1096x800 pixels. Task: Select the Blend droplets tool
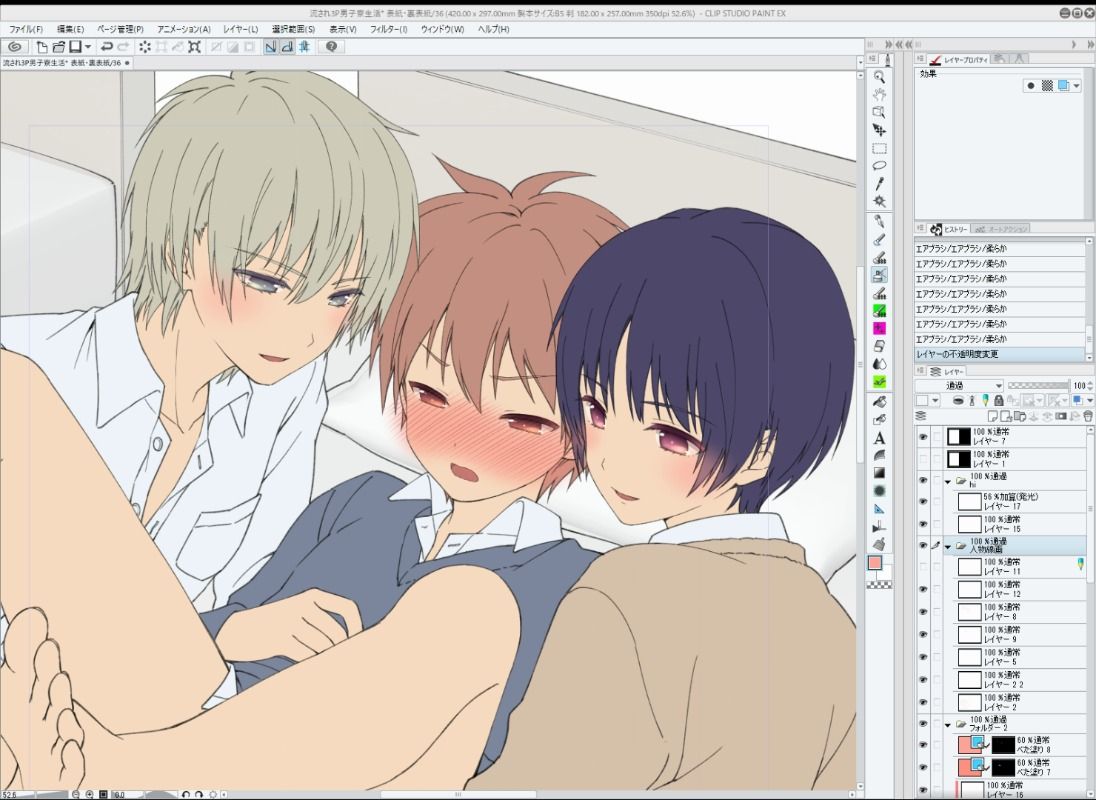click(x=879, y=364)
